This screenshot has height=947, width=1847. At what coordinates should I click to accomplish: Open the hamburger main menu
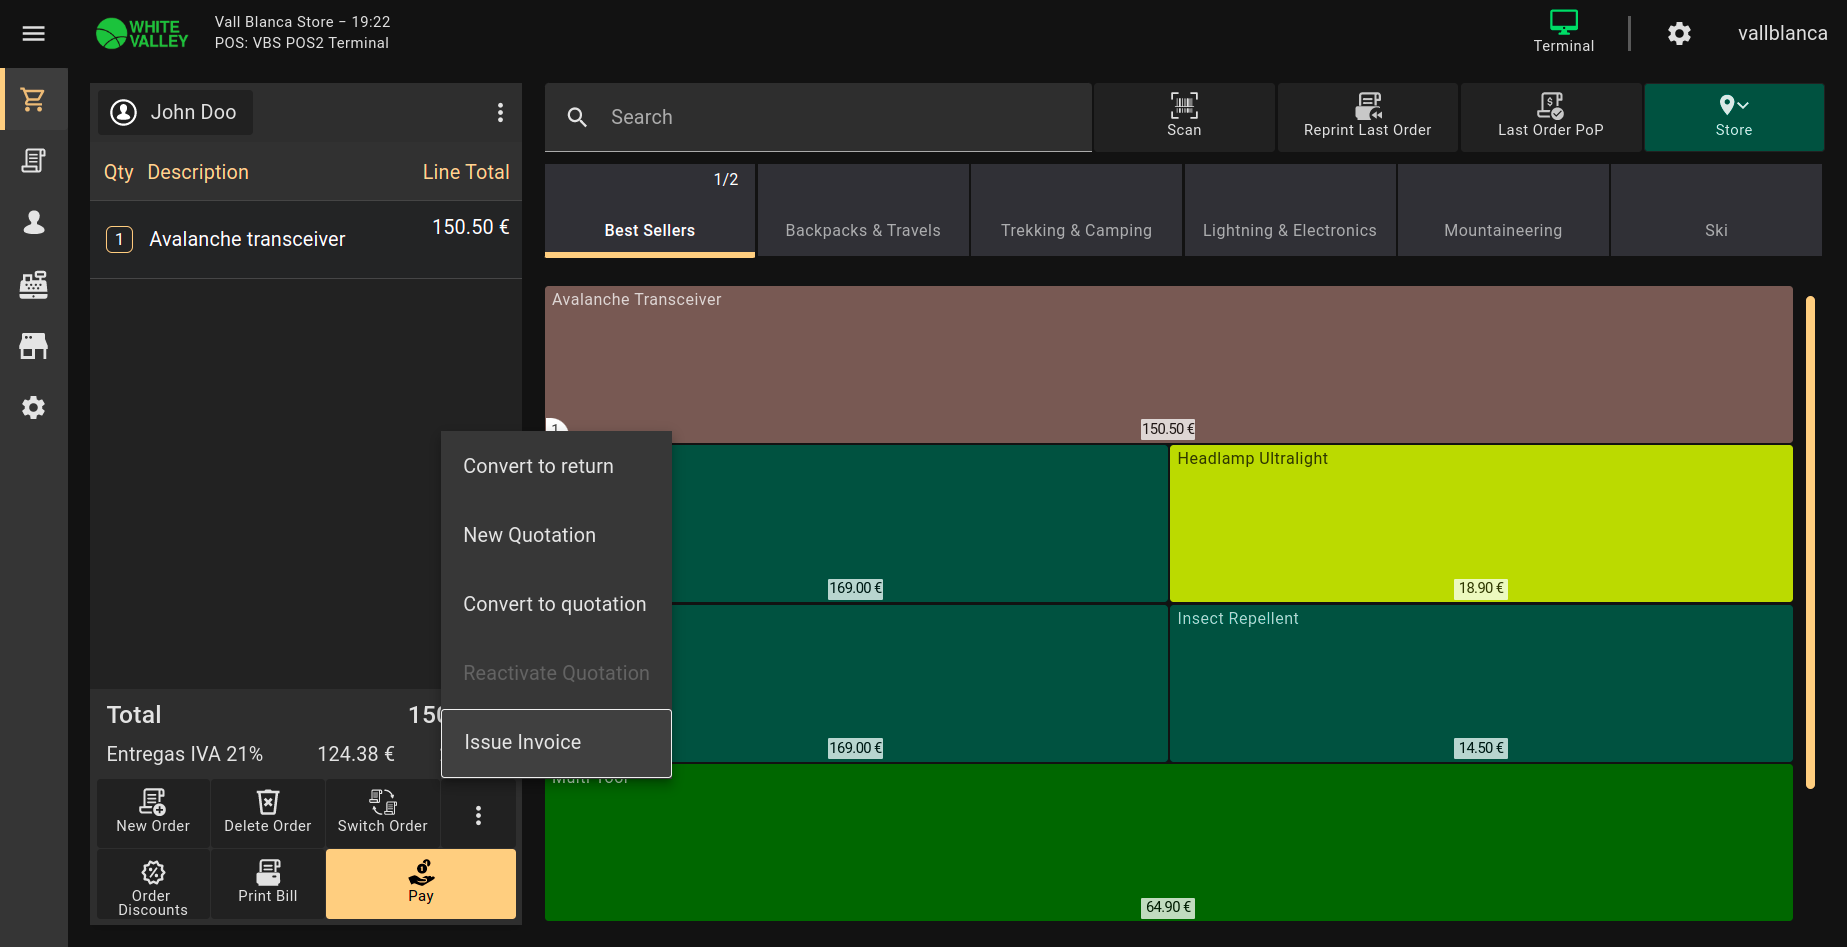click(33, 34)
